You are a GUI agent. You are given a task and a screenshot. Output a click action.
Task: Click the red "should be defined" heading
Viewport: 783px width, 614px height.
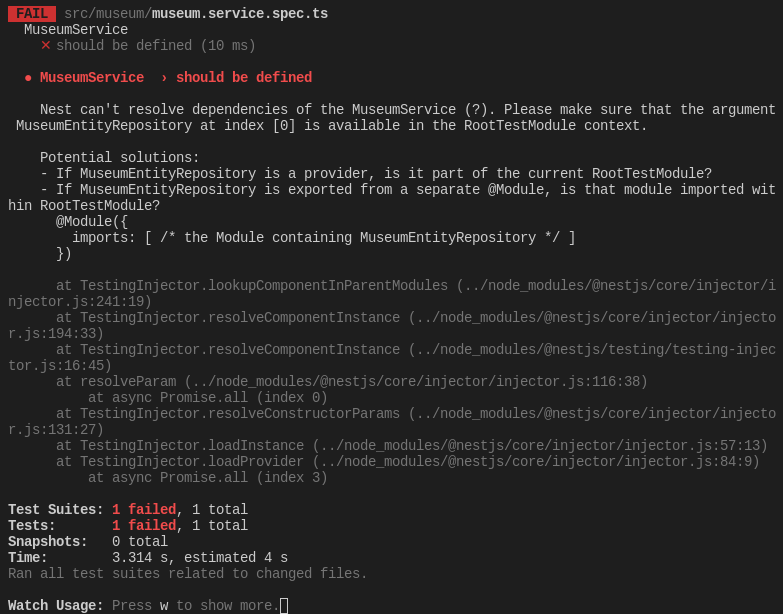pyautogui.click(x=244, y=77)
